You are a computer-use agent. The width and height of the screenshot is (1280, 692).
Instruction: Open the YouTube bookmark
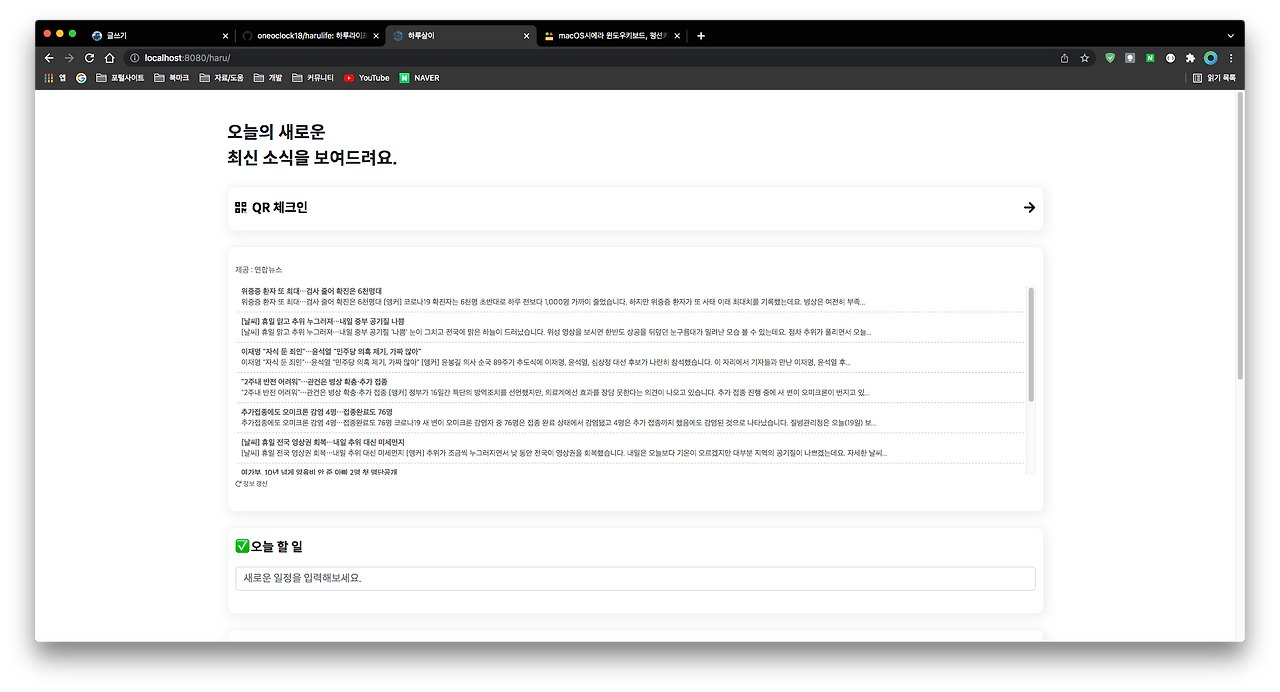(x=366, y=78)
